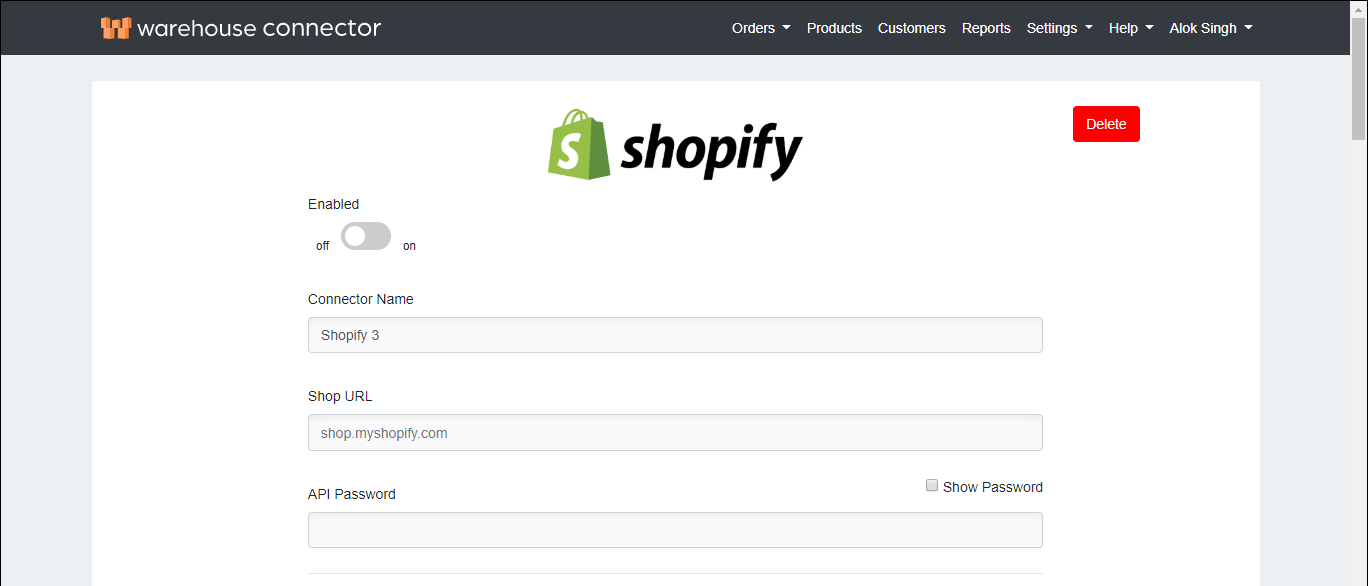1368x586 pixels.
Task: Select Customers from the navigation bar
Action: (x=911, y=28)
